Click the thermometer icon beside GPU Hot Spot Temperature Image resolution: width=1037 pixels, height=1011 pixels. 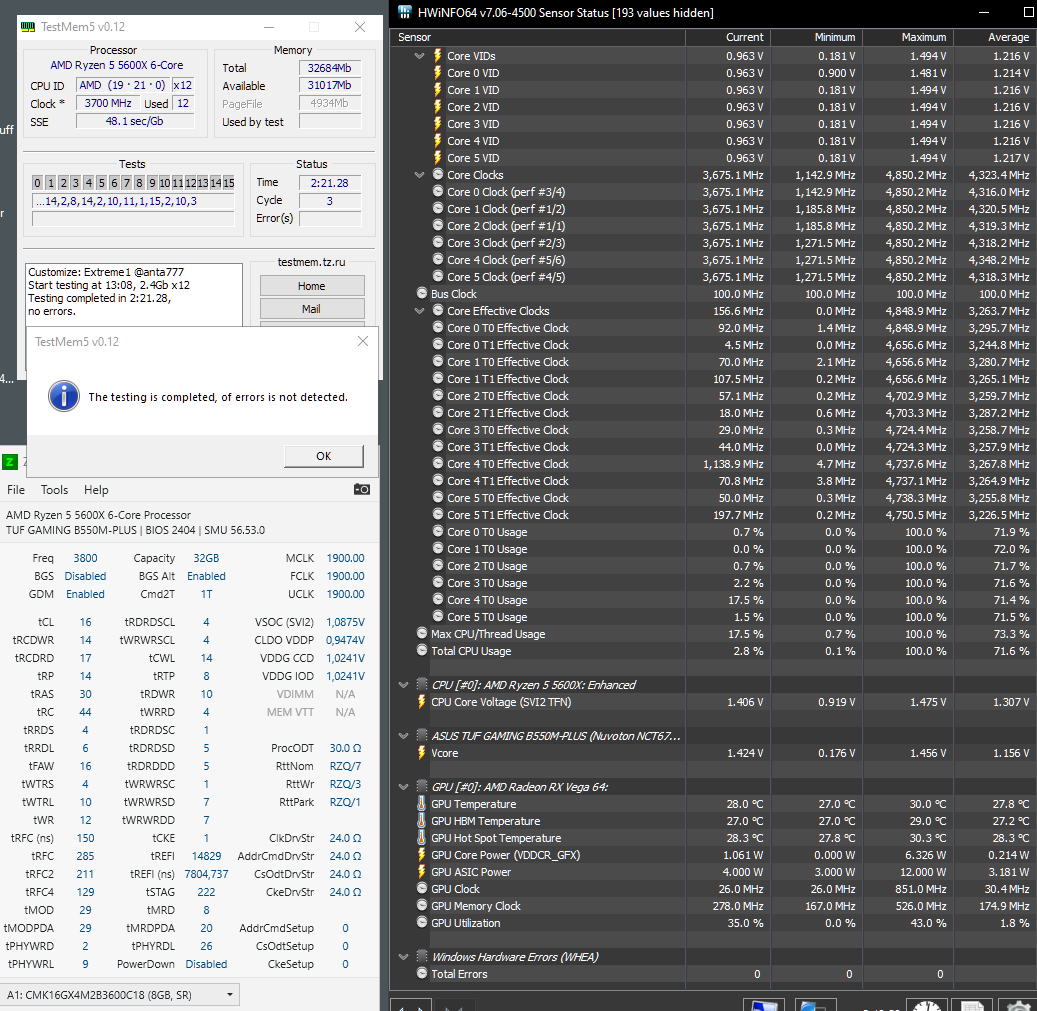[x=421, y=838]
